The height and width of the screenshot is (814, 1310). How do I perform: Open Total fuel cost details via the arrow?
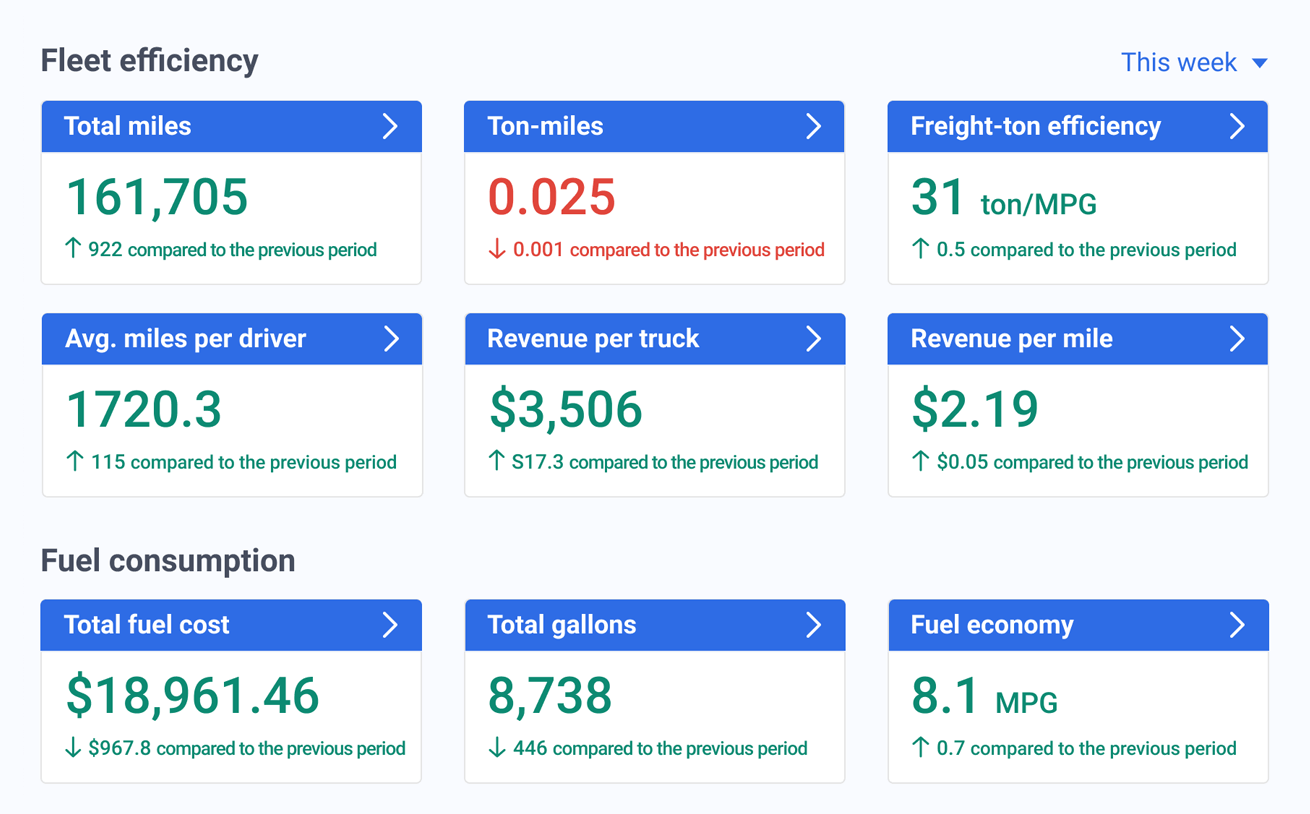click(x=390, y=625)
